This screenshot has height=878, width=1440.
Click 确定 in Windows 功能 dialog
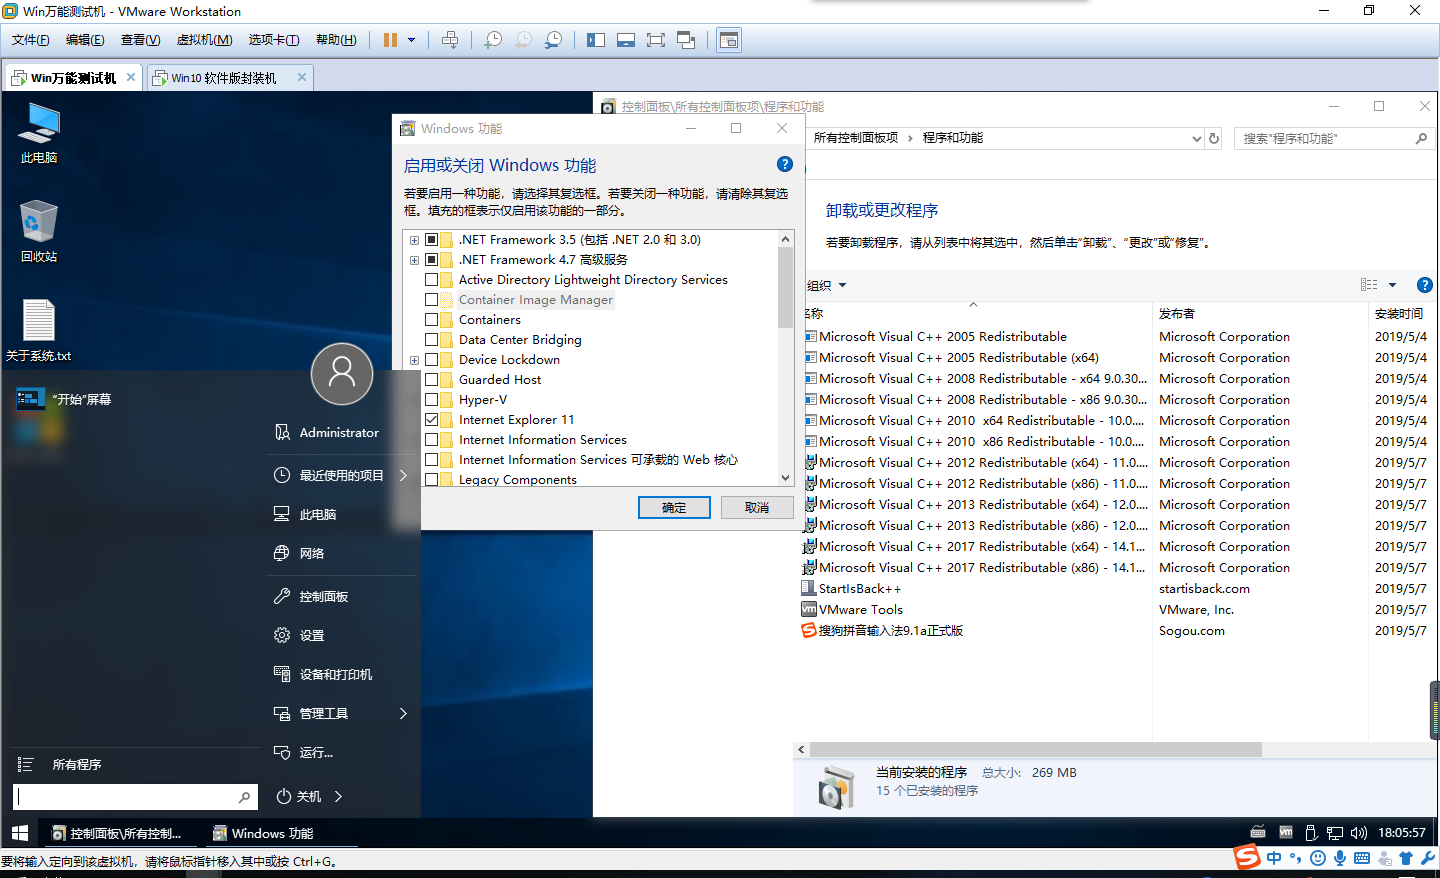click(674, 508)
